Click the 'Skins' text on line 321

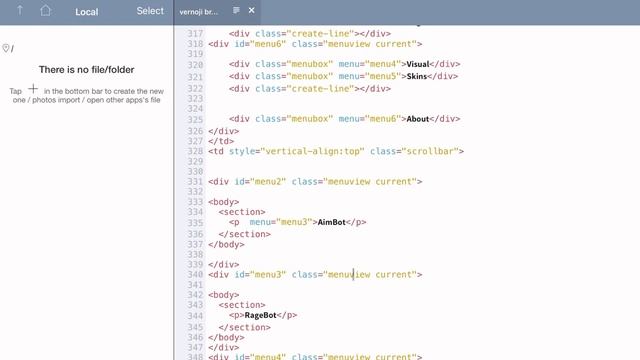click(417, 76)
